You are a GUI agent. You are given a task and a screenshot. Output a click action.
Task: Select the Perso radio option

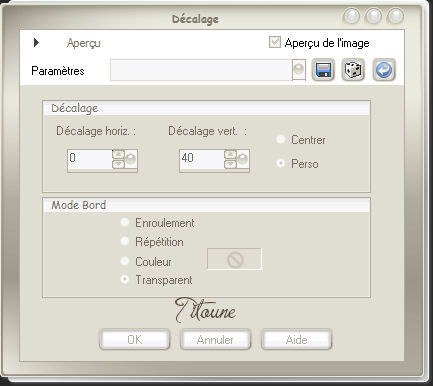click(x=281, y=163)
